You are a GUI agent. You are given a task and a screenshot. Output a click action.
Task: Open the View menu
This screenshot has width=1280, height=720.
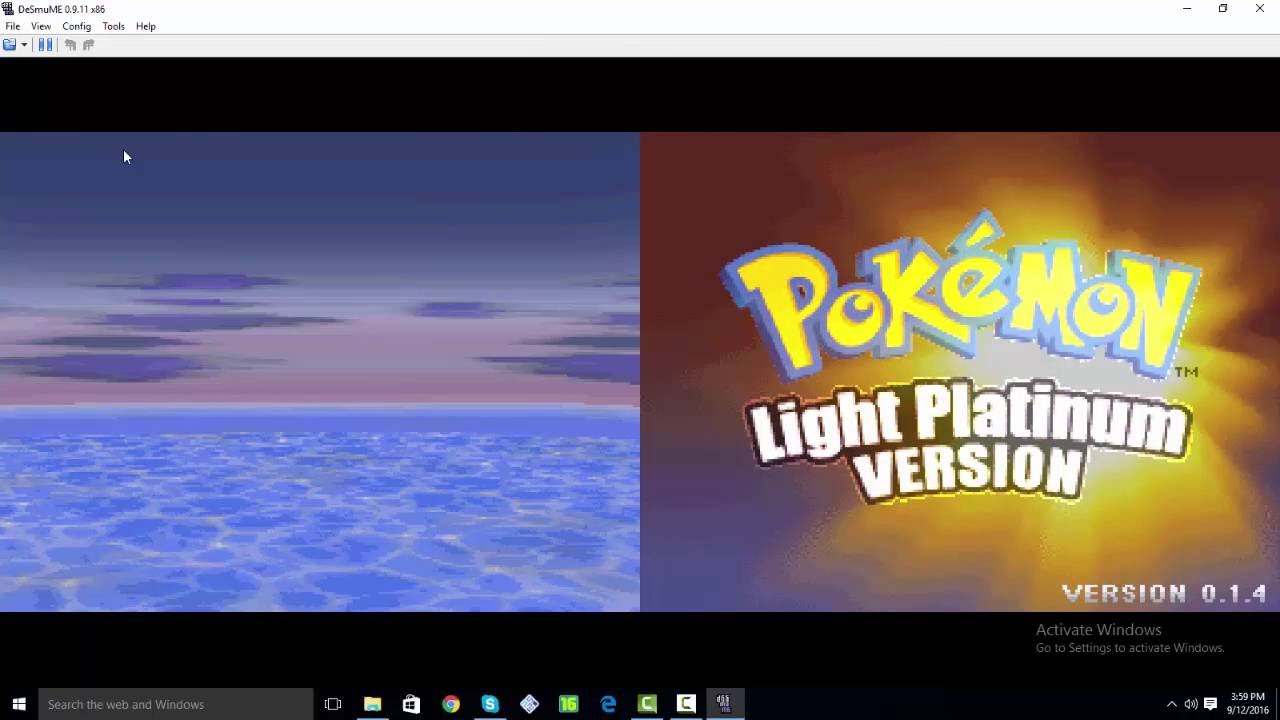(41, 26)
